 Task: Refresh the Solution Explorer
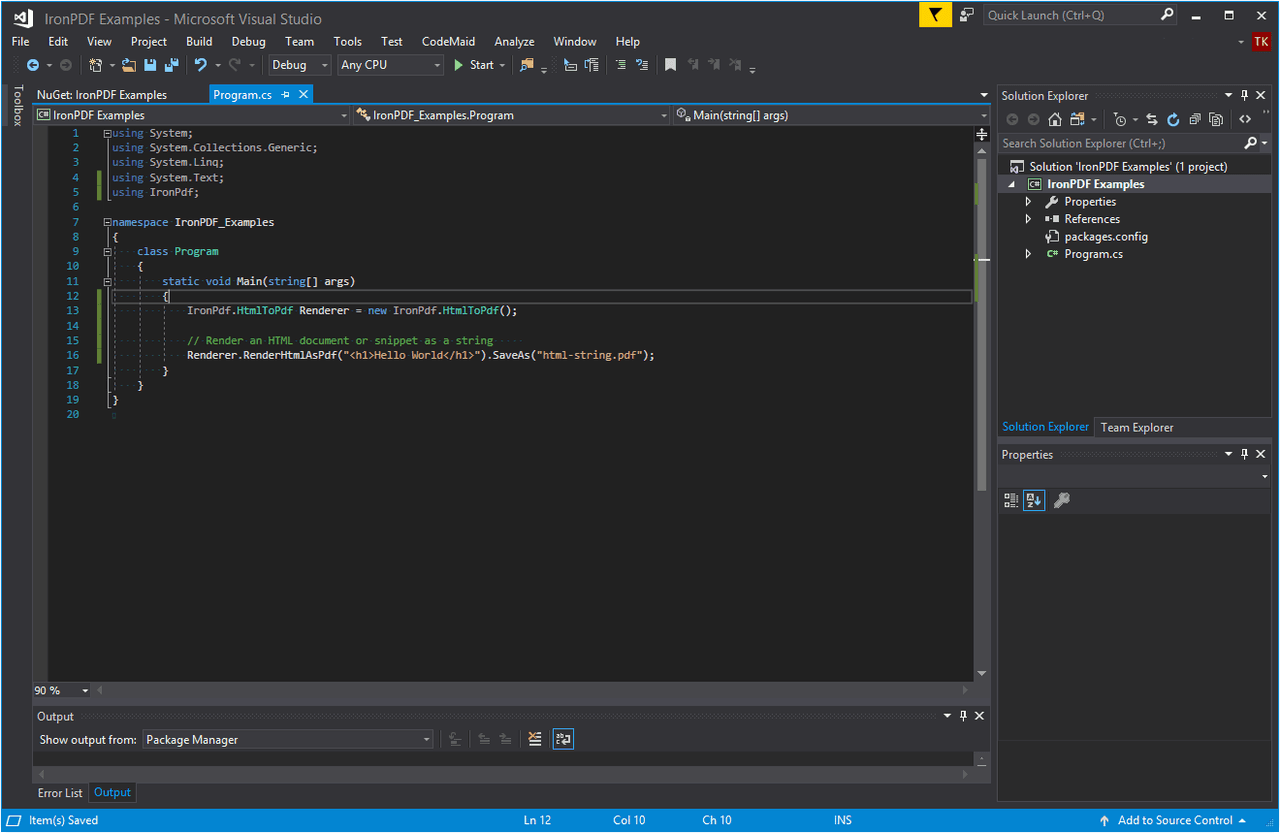(1173, 119)
